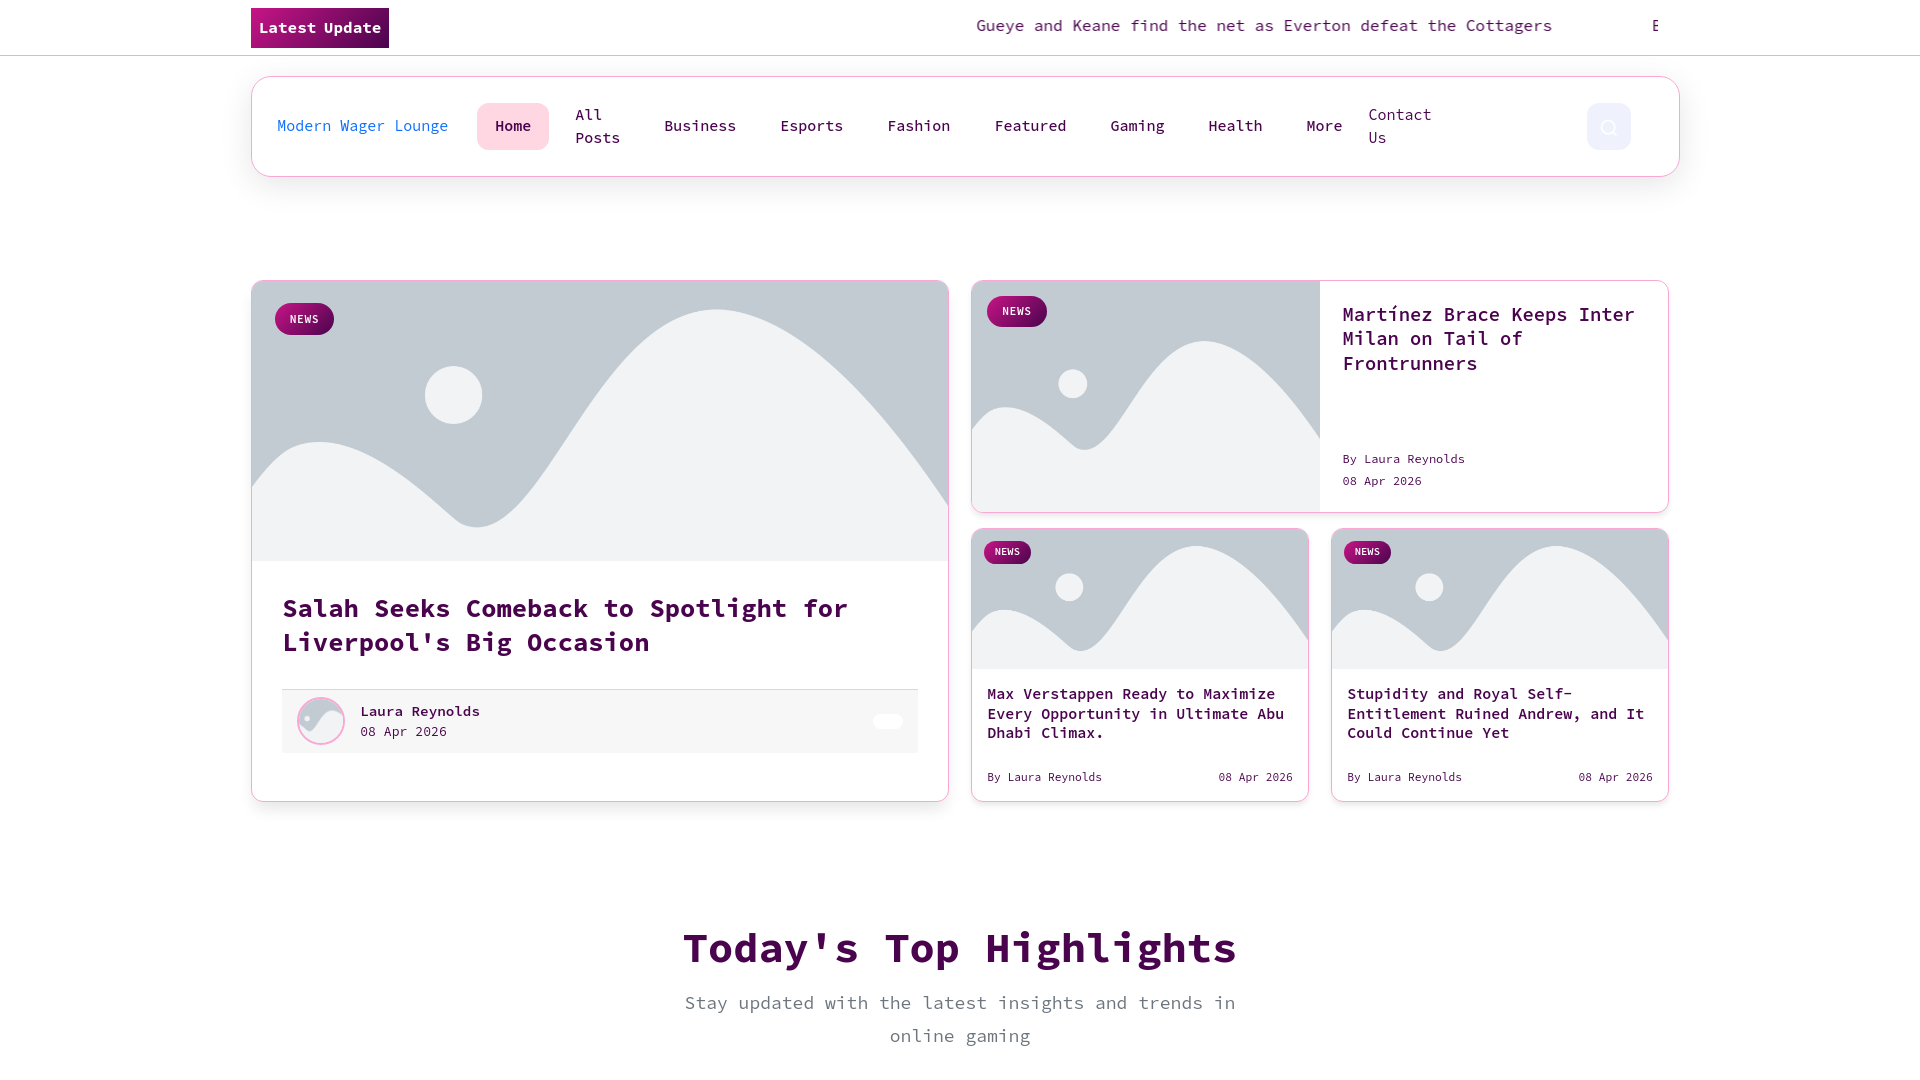Select the Fashion menu item
The image size is (1920, 1080).
918,126
